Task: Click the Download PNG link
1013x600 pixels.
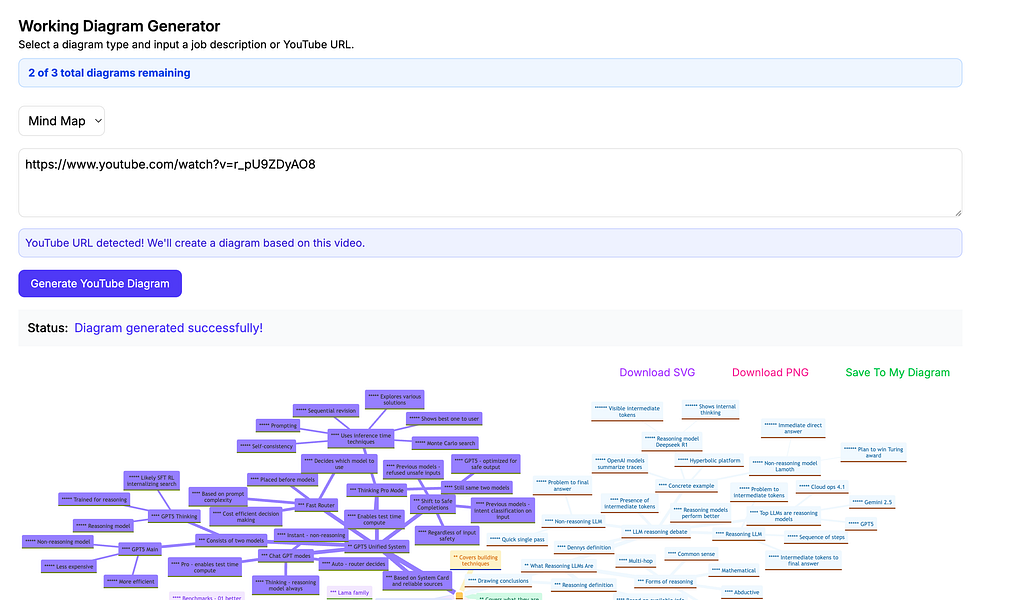Action: pyautogui.click(x=769, y=371)
